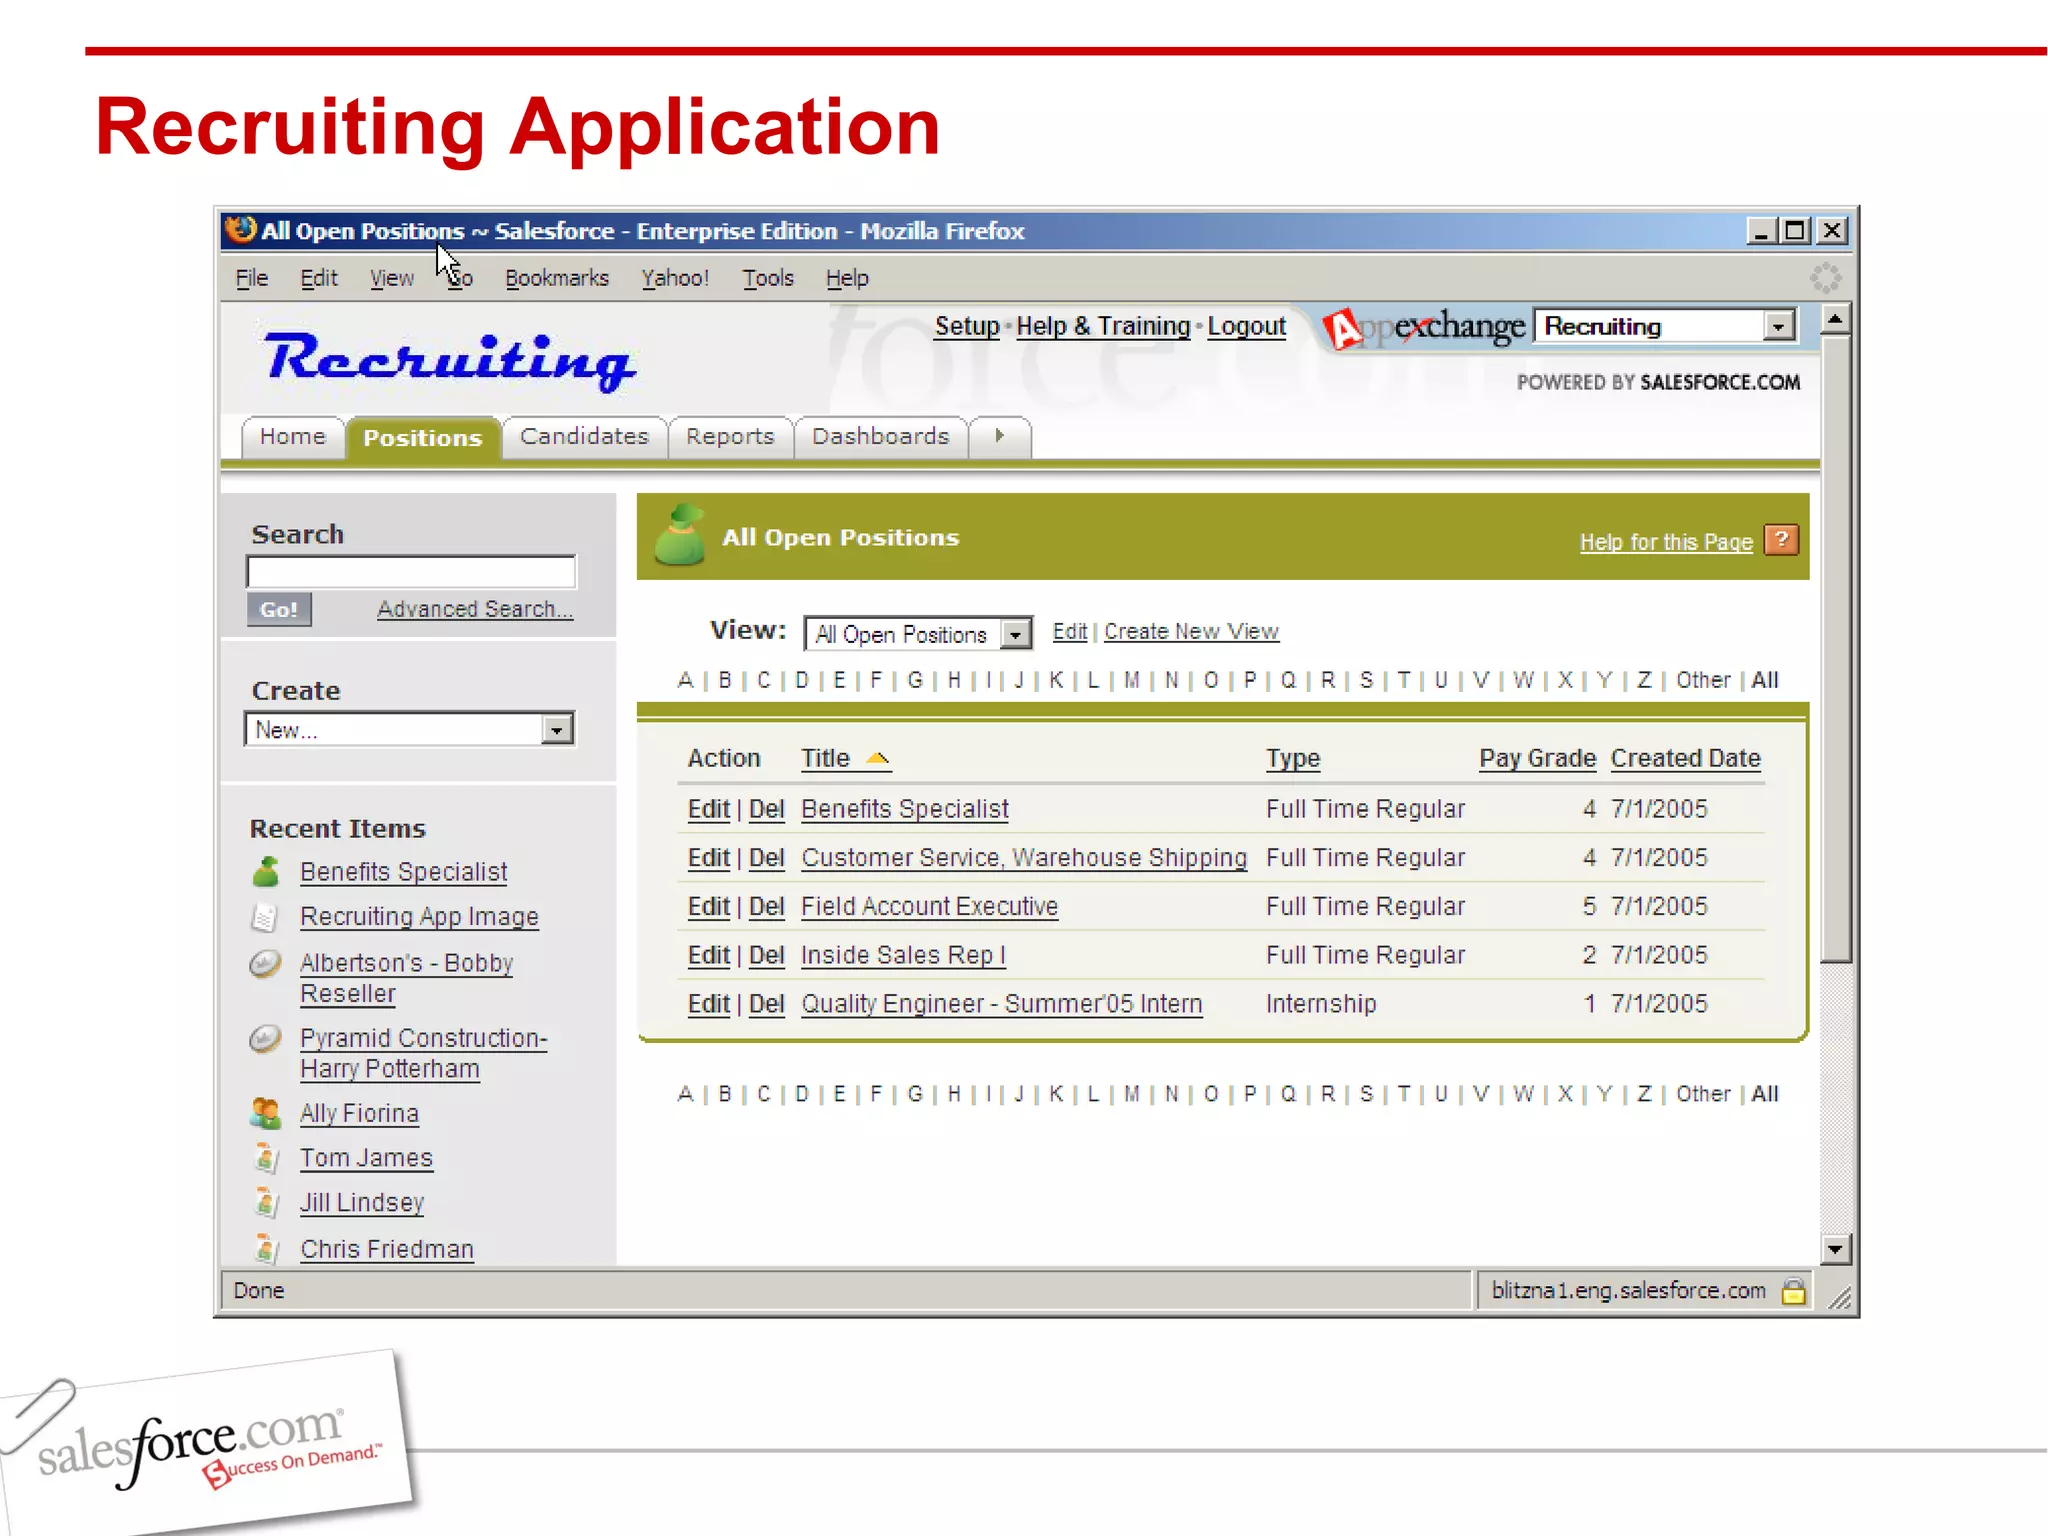The height and width of the screenshot is (1536, 2048).
Task: Click the Benefits Specialist recent item icon
Action: [266, 872]
